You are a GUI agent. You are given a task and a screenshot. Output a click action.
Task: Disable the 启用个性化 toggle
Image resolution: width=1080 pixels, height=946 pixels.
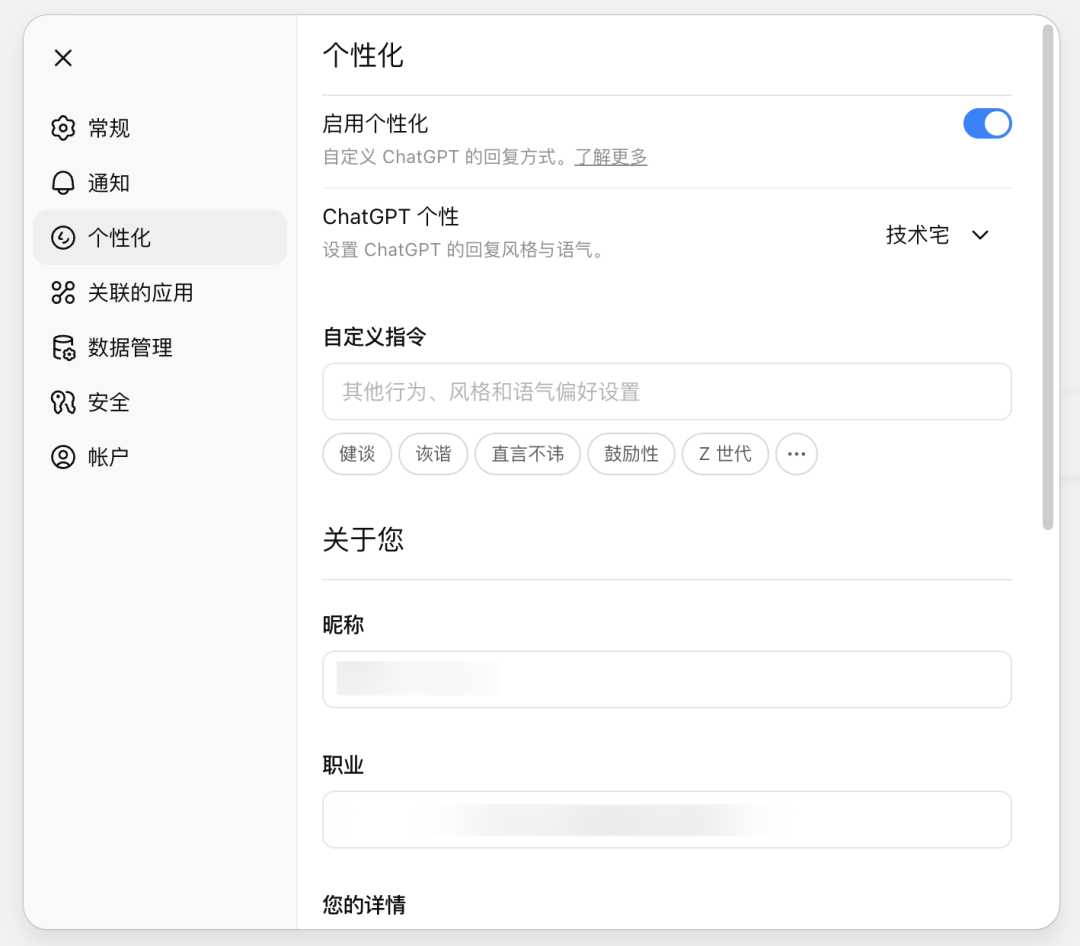988,124
